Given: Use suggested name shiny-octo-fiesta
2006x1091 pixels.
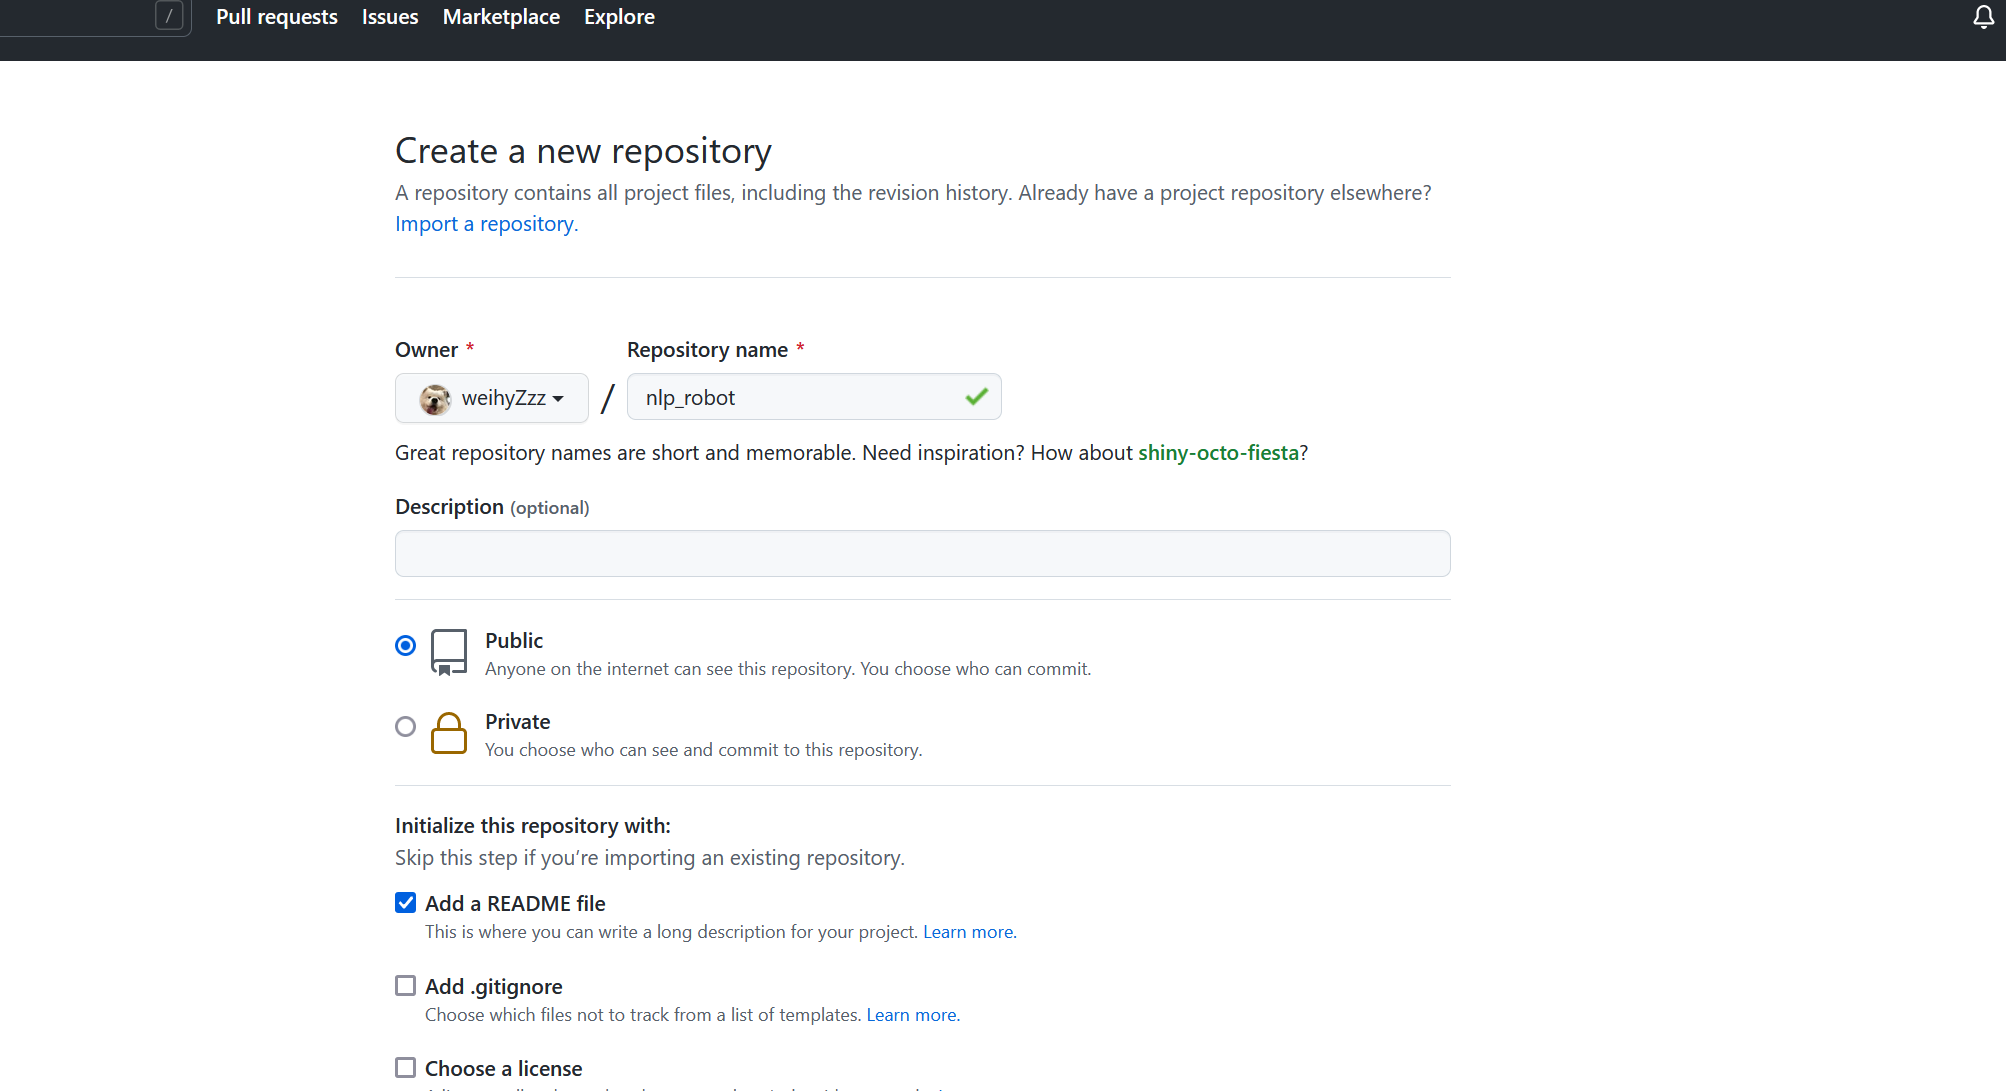Looking at the screenshot, I should coord(1218,453).
